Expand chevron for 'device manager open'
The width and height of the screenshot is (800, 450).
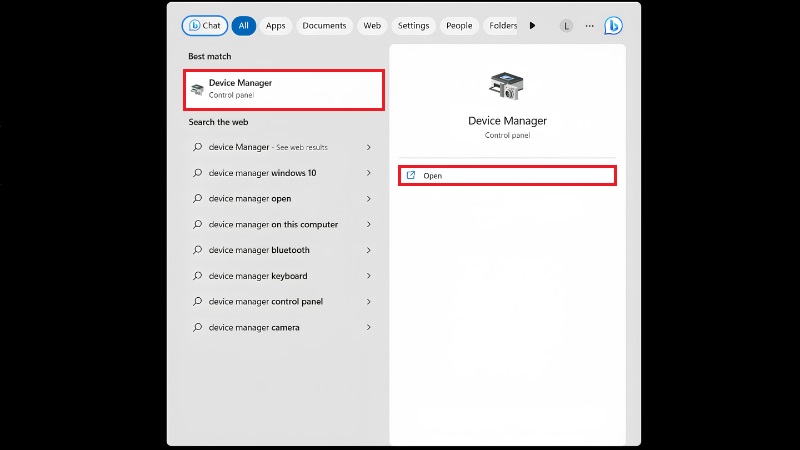[x=368, y=198]
